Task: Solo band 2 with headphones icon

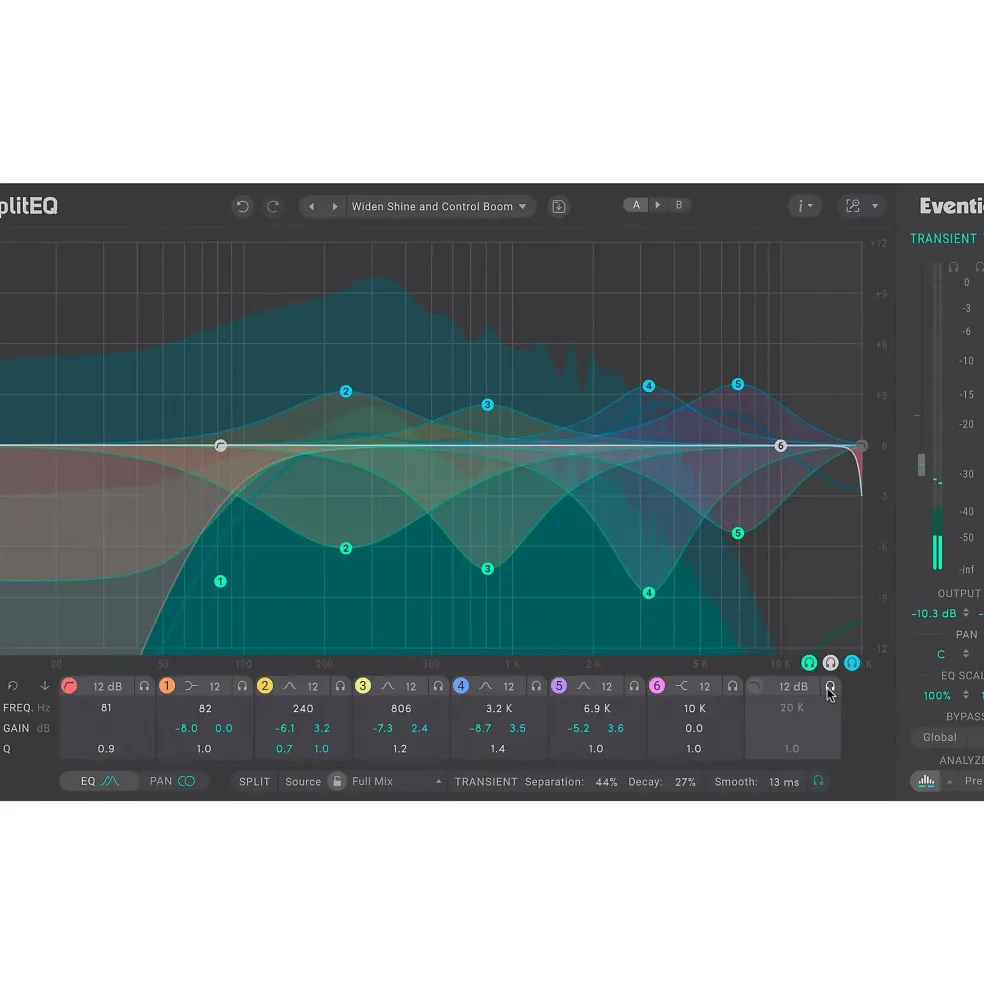Action: pyautogui.click(x=340, y=686)
